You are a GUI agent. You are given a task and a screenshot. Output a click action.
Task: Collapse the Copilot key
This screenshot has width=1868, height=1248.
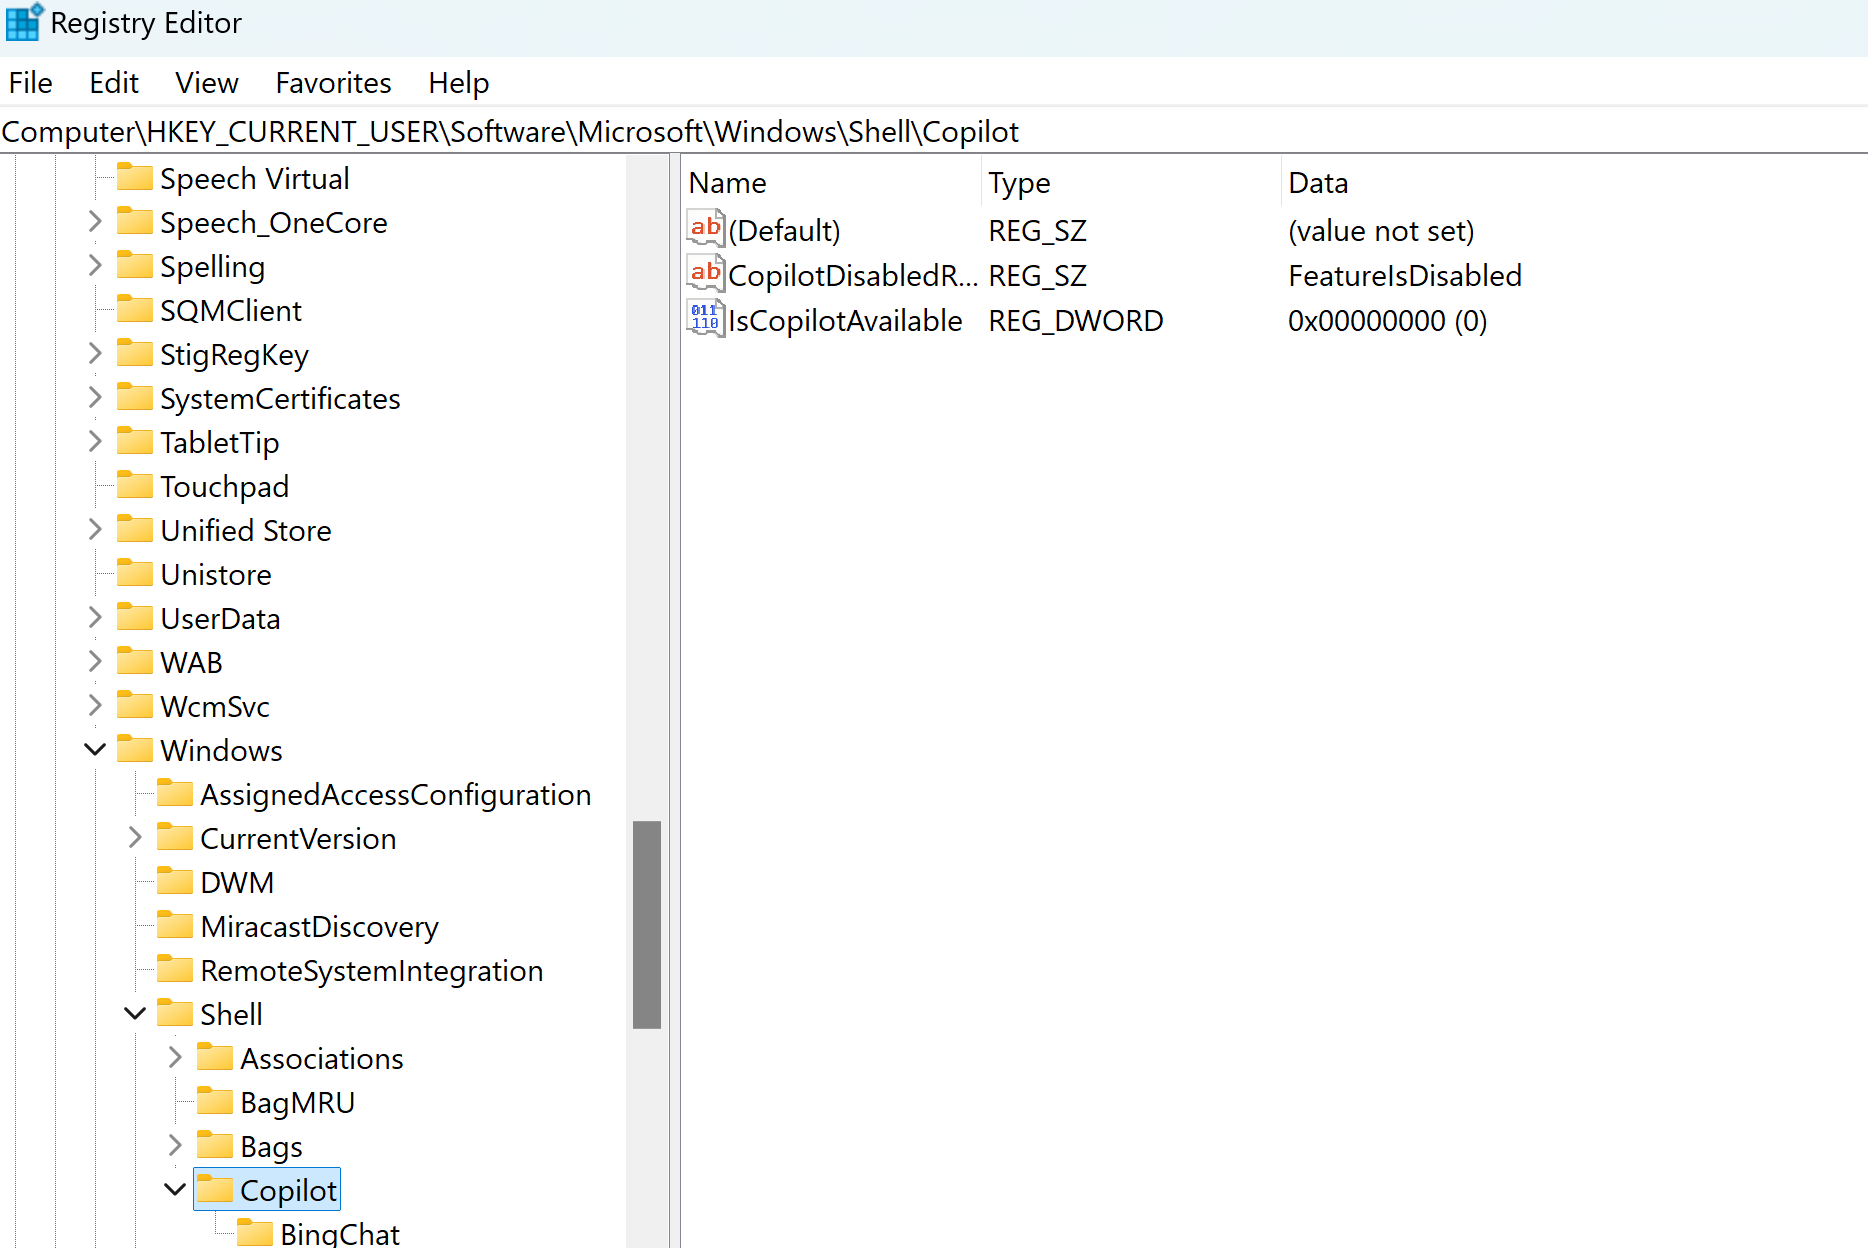click(x=175, y=1189)
